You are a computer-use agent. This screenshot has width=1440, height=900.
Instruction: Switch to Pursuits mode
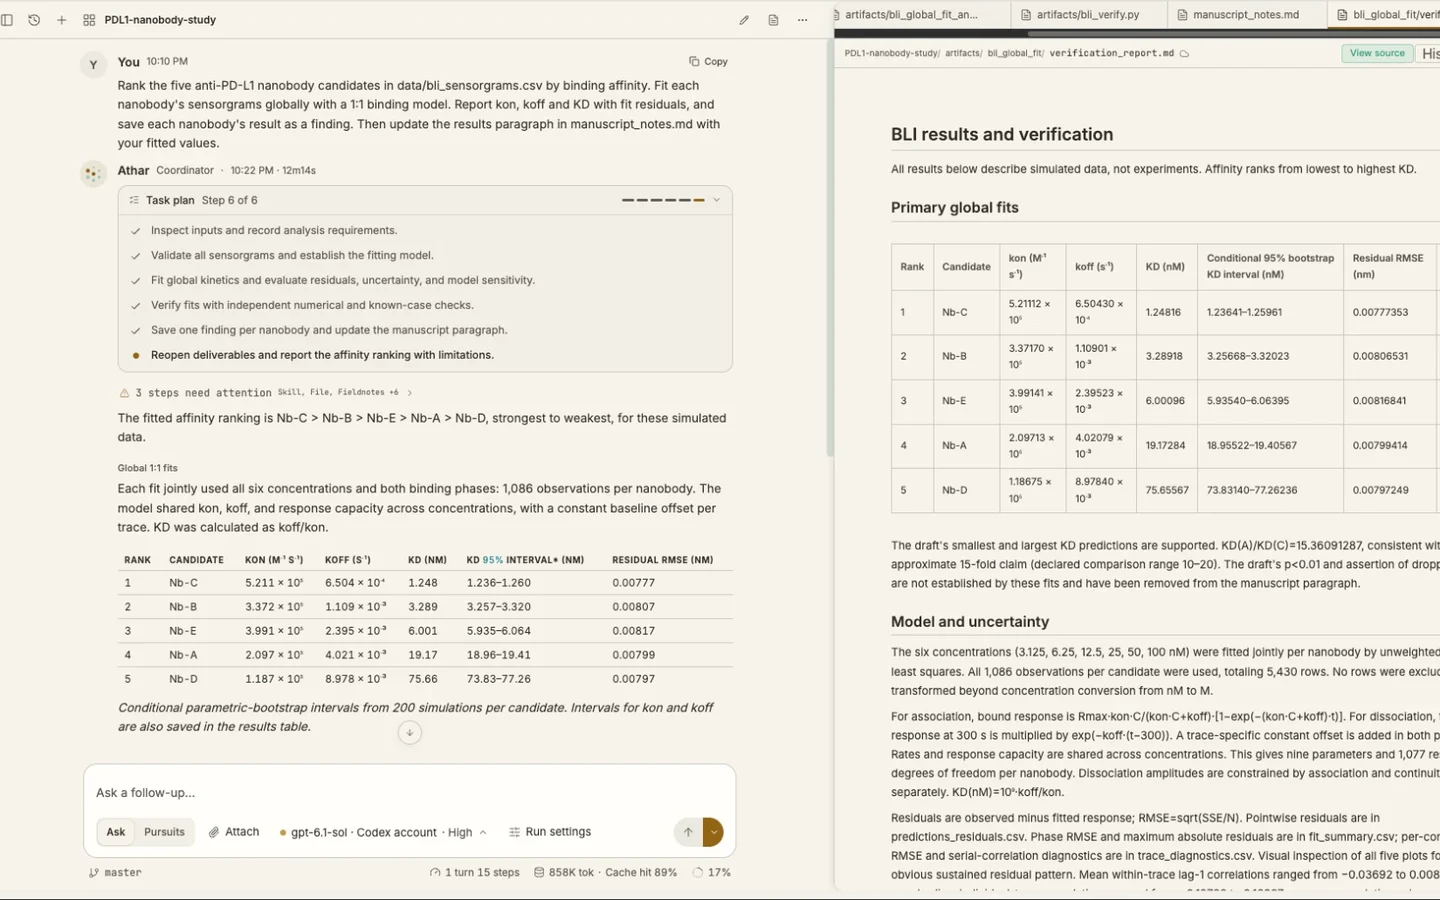point(165,832)
